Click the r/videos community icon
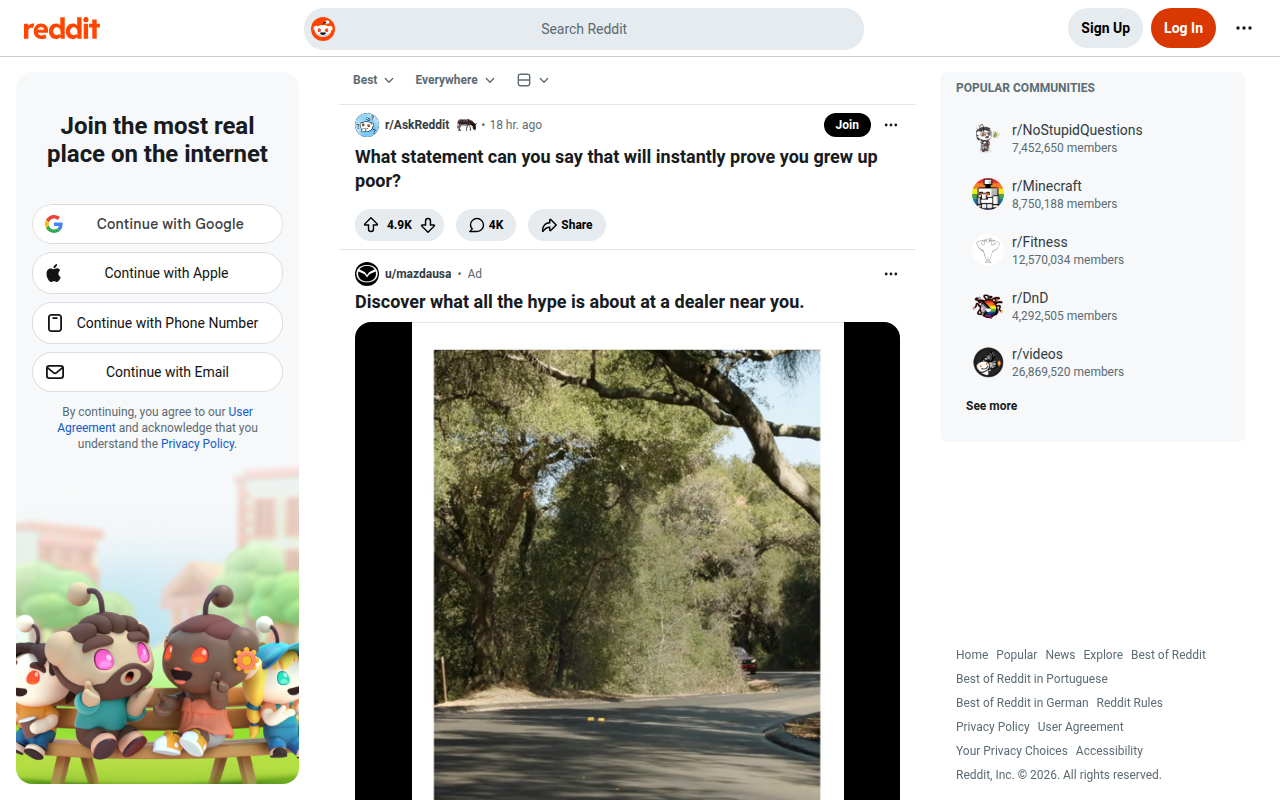1280x800 pixels. [x=988, y=362]
